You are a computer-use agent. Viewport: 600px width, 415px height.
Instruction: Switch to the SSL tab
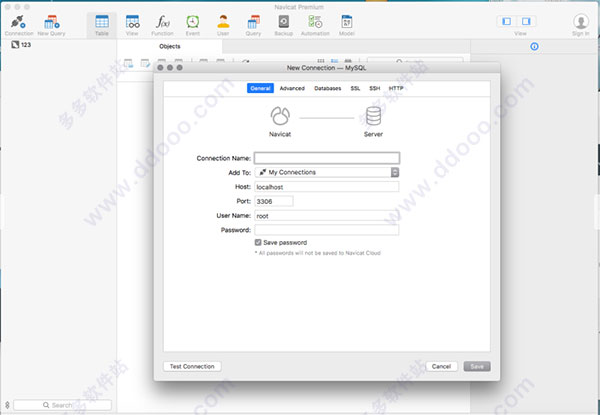click(355, 88)
